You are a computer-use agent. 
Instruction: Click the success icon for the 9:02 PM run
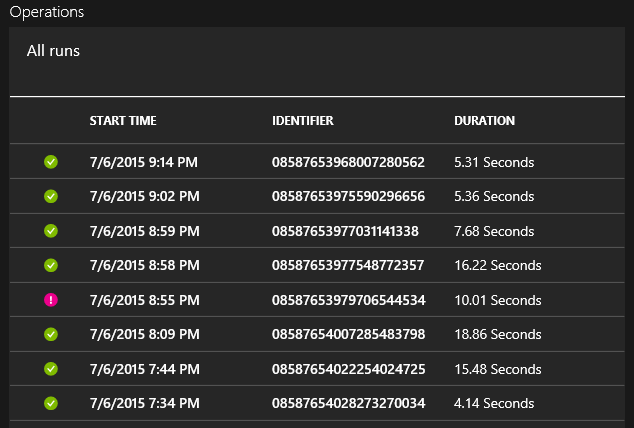[x=51, y=196]
